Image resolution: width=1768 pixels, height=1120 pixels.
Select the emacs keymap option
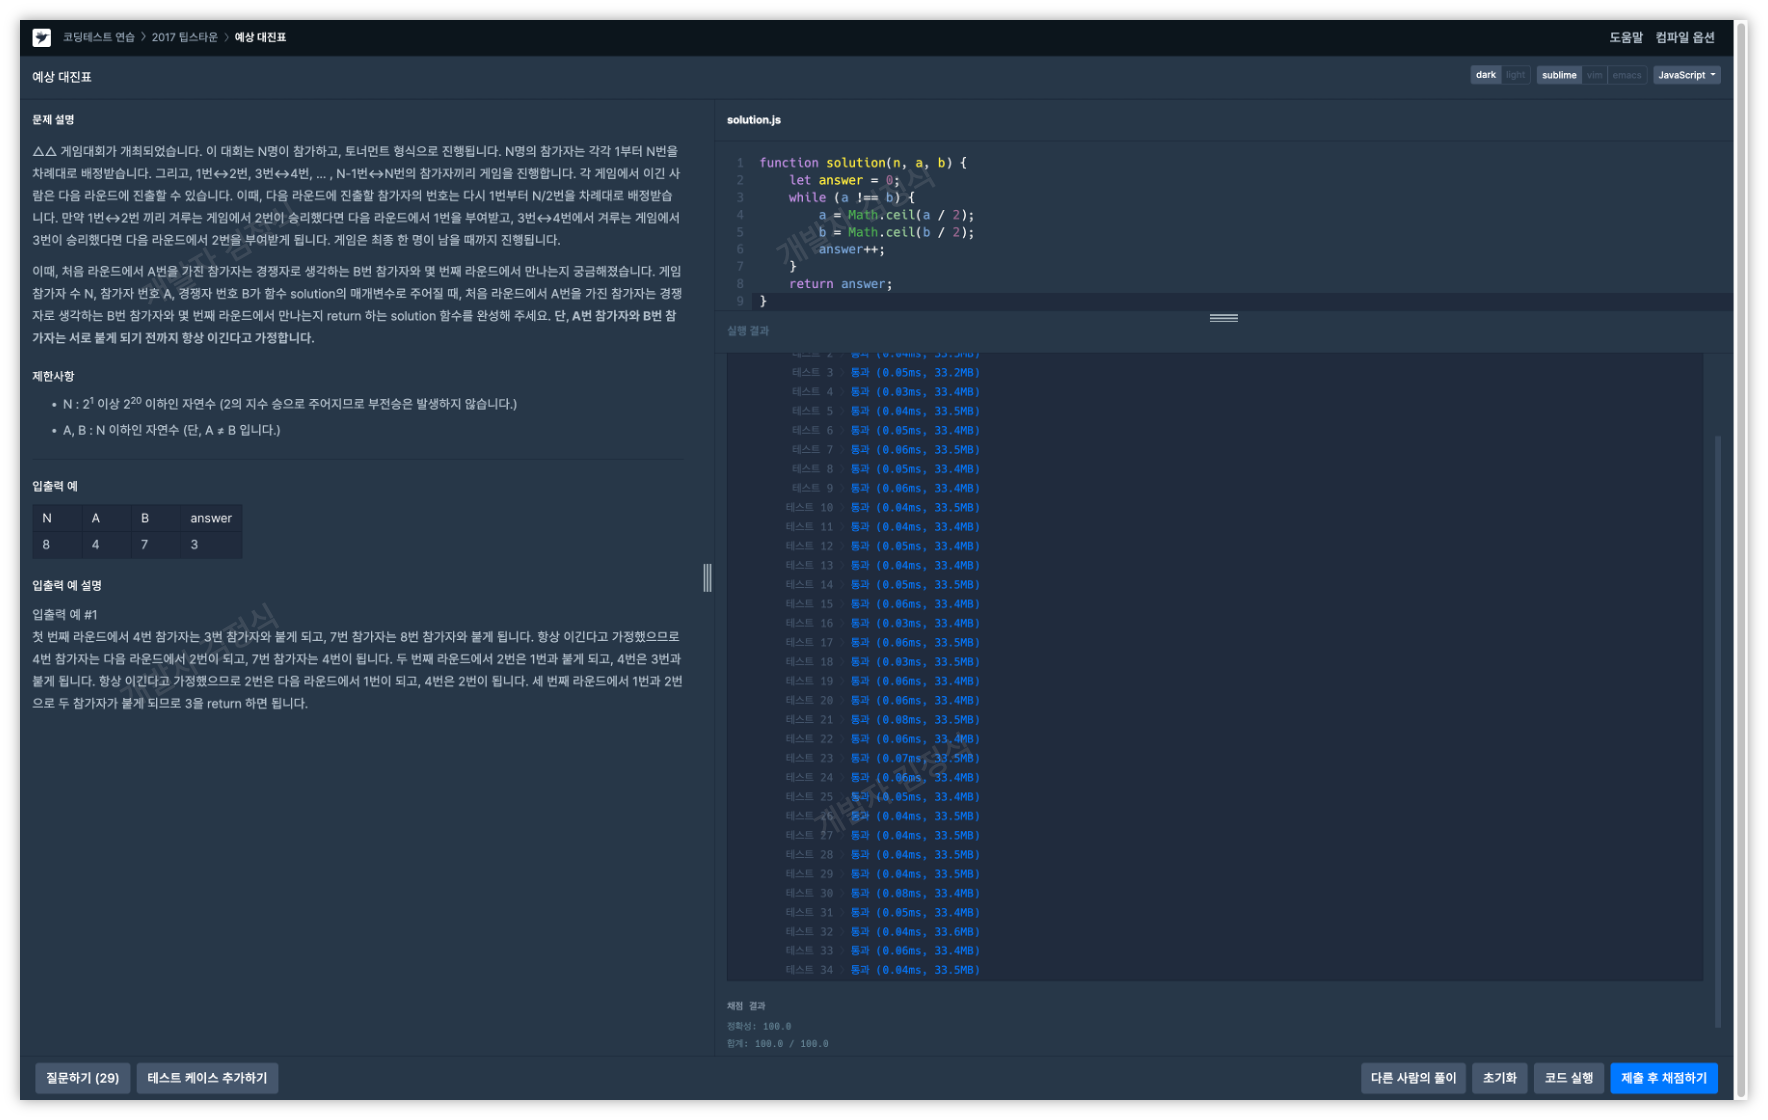pos(1626,75)
